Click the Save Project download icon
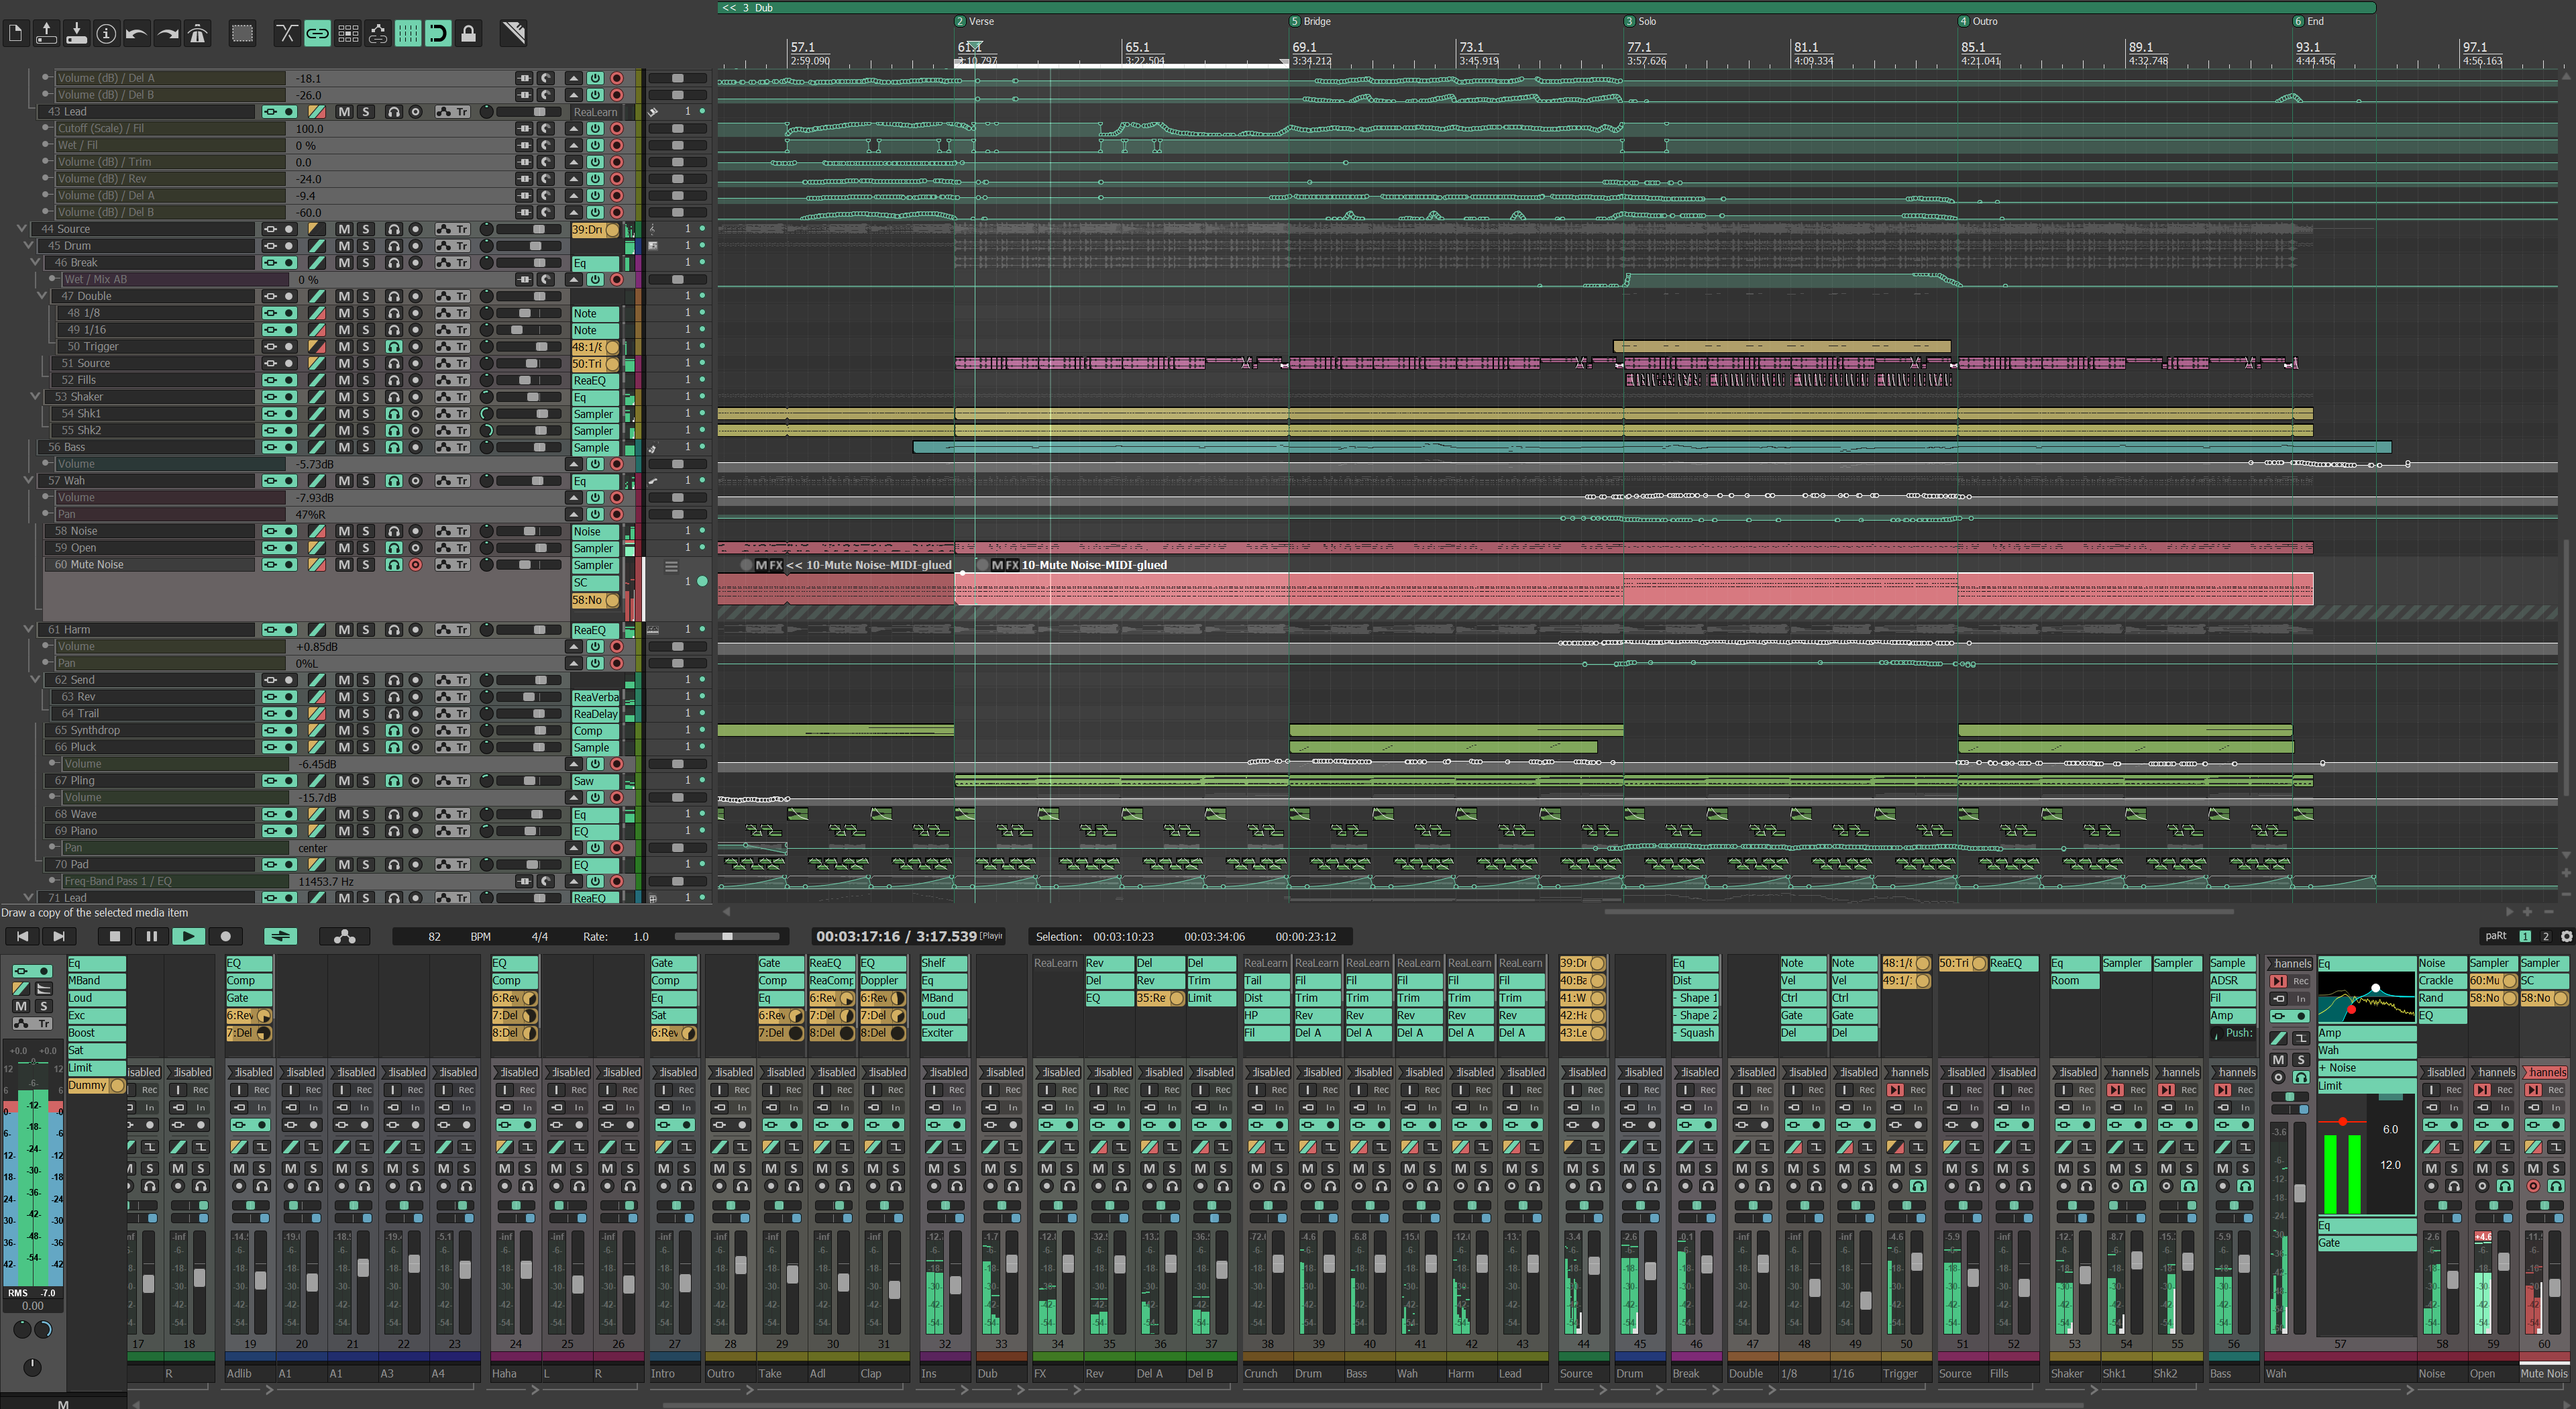The height and width of the screenshot is (1409, 2576). [76, 34]
